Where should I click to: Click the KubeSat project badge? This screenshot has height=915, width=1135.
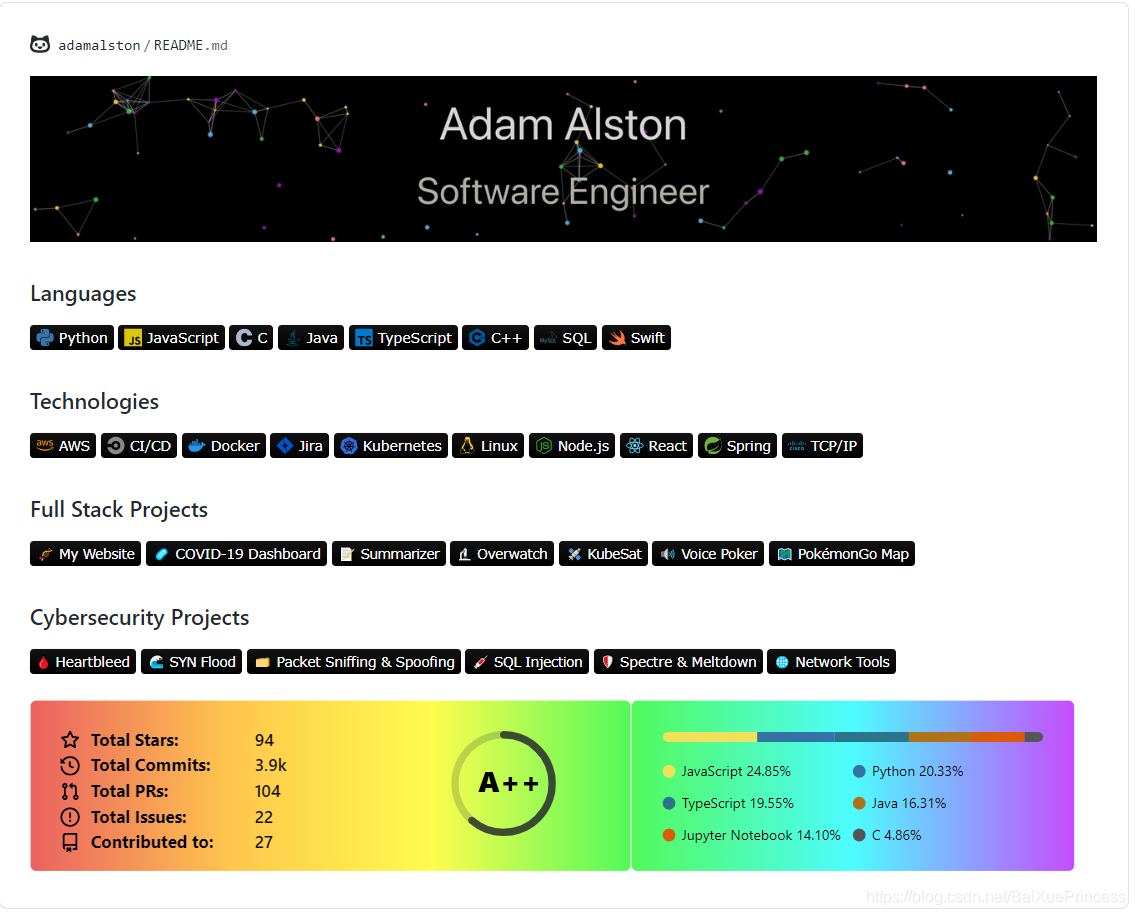(x=604, y=554)
